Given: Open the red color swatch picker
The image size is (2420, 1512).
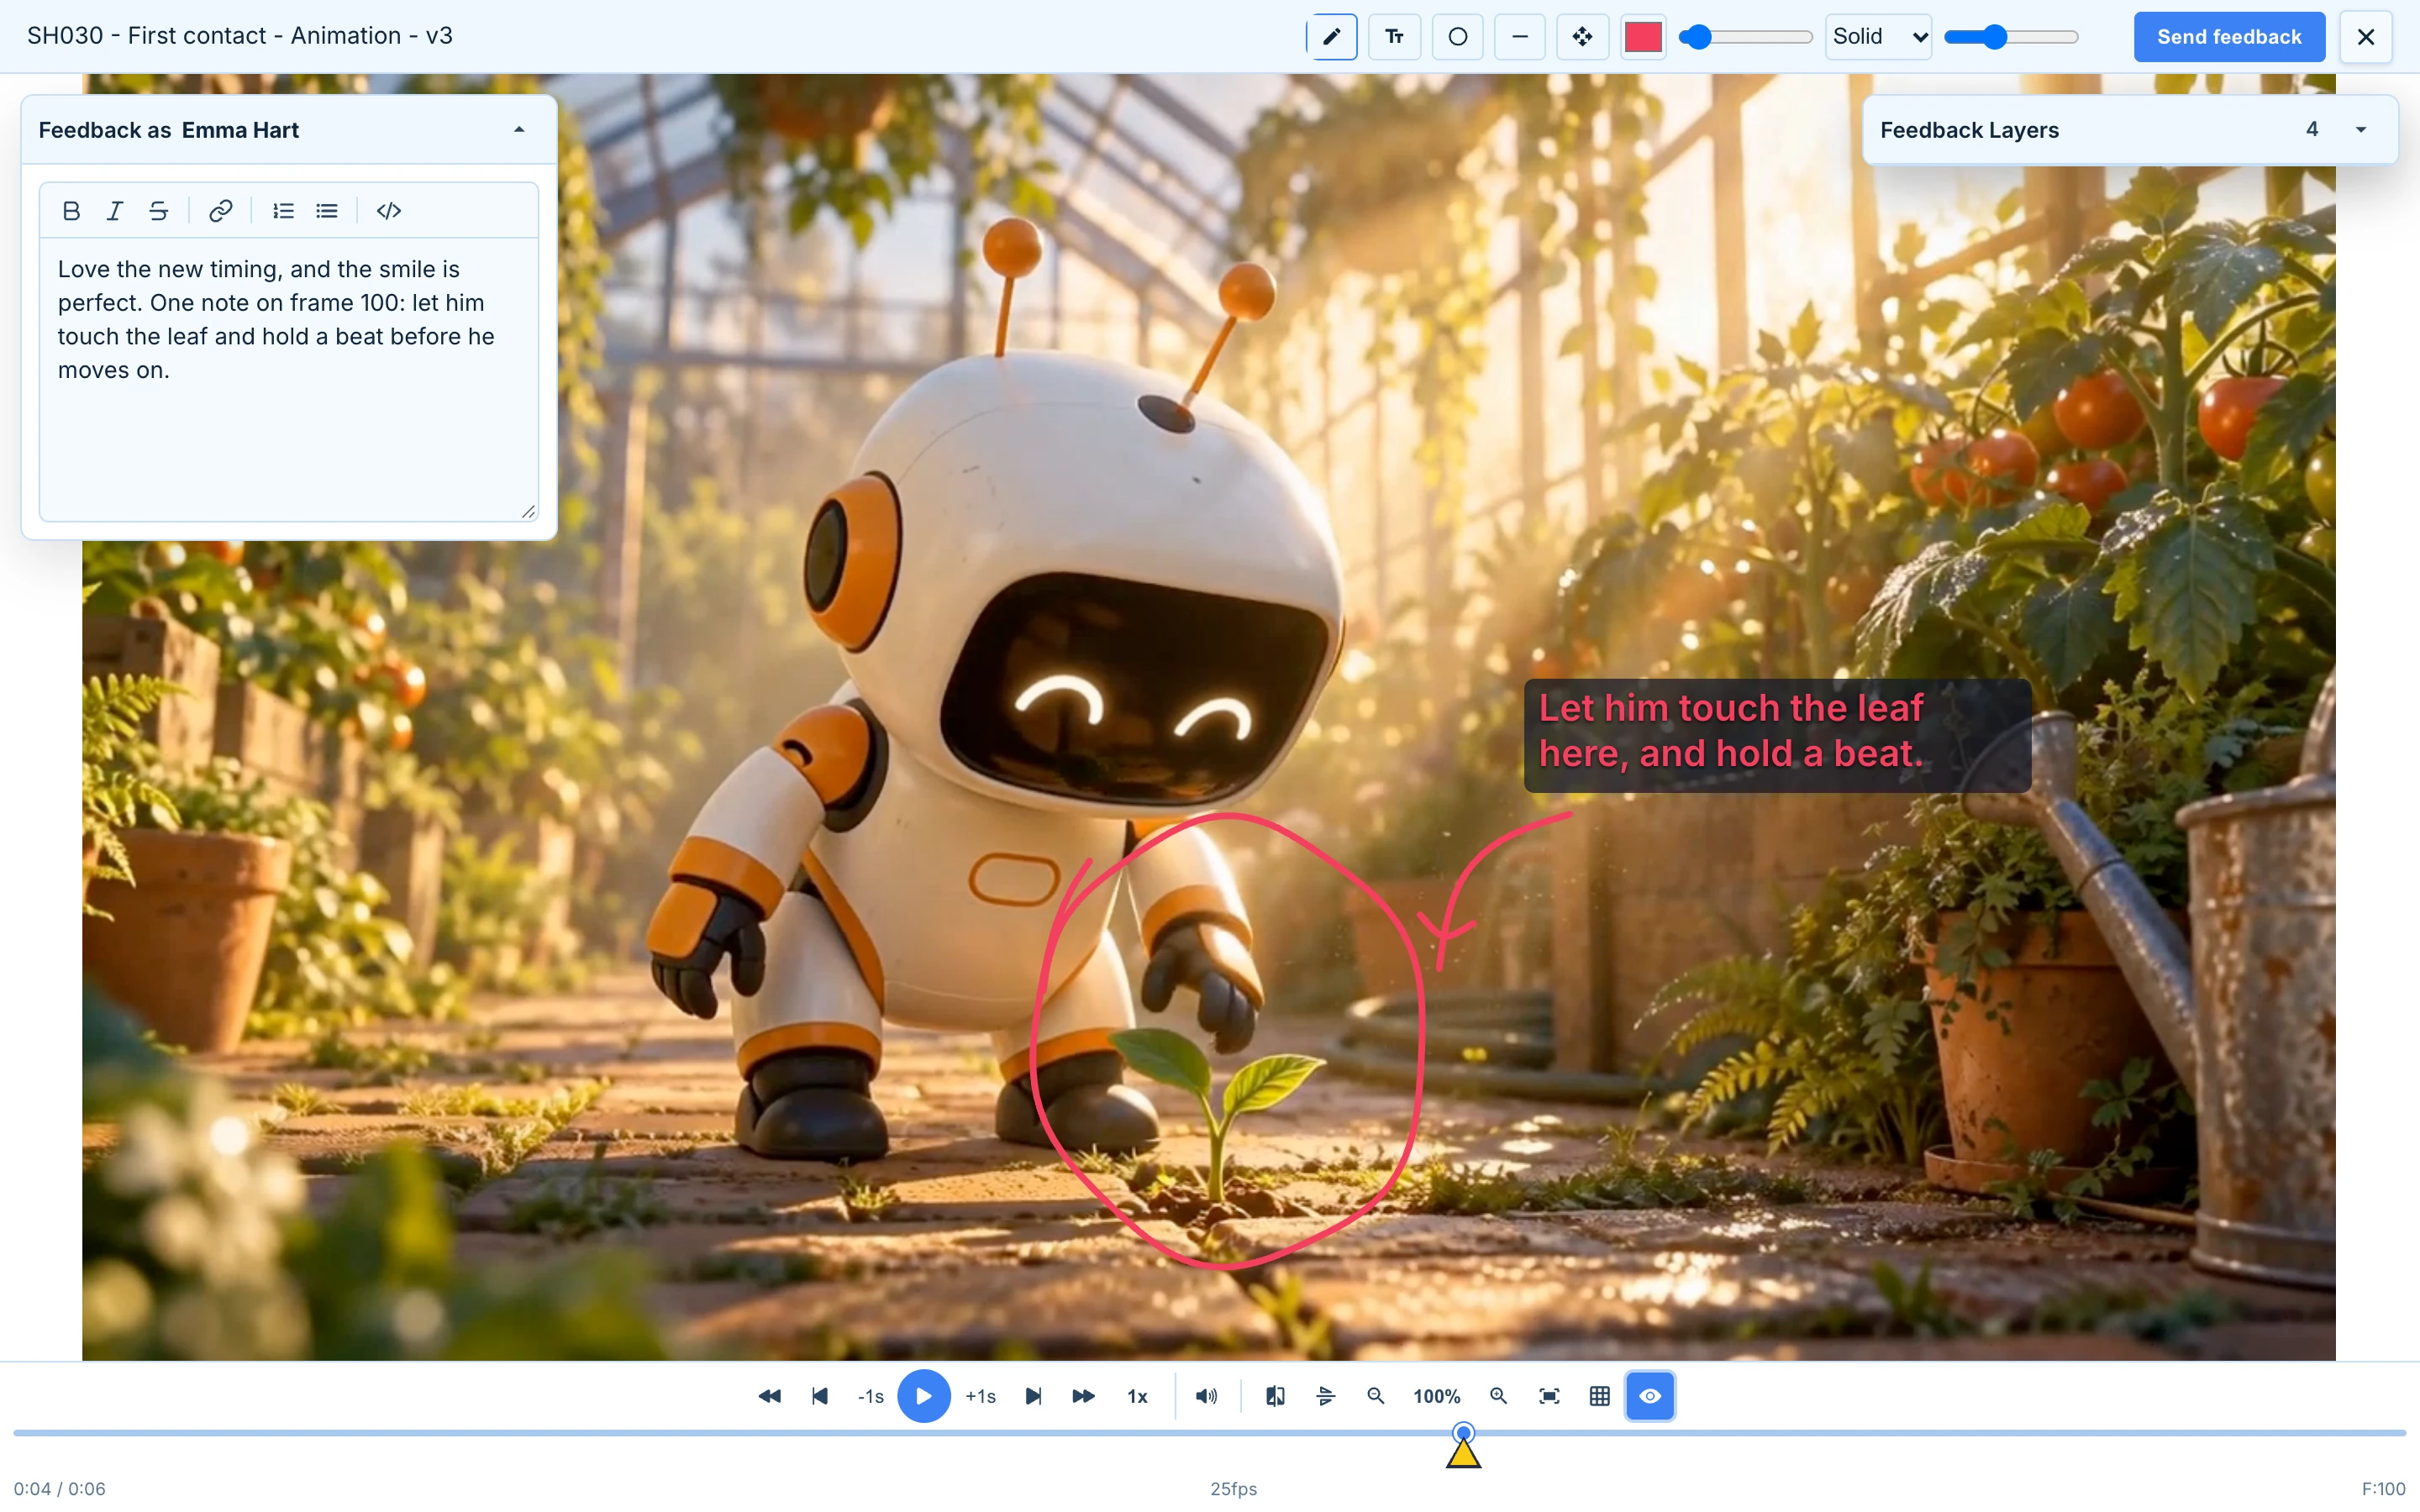Looking at the screenshot, I should (x=1643, y=37).
